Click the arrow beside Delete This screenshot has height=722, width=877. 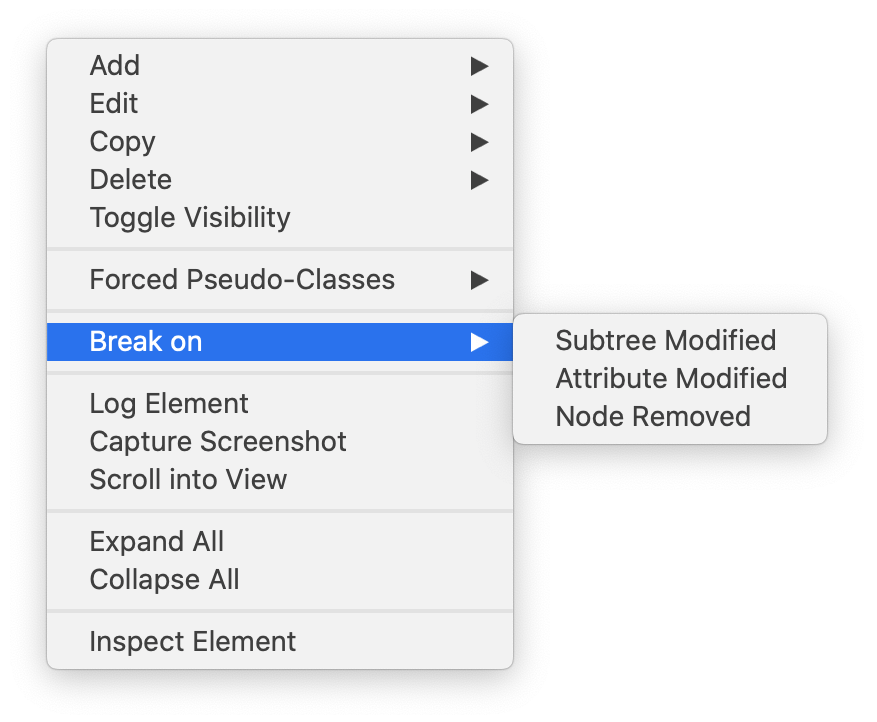(x=480, y=180)
